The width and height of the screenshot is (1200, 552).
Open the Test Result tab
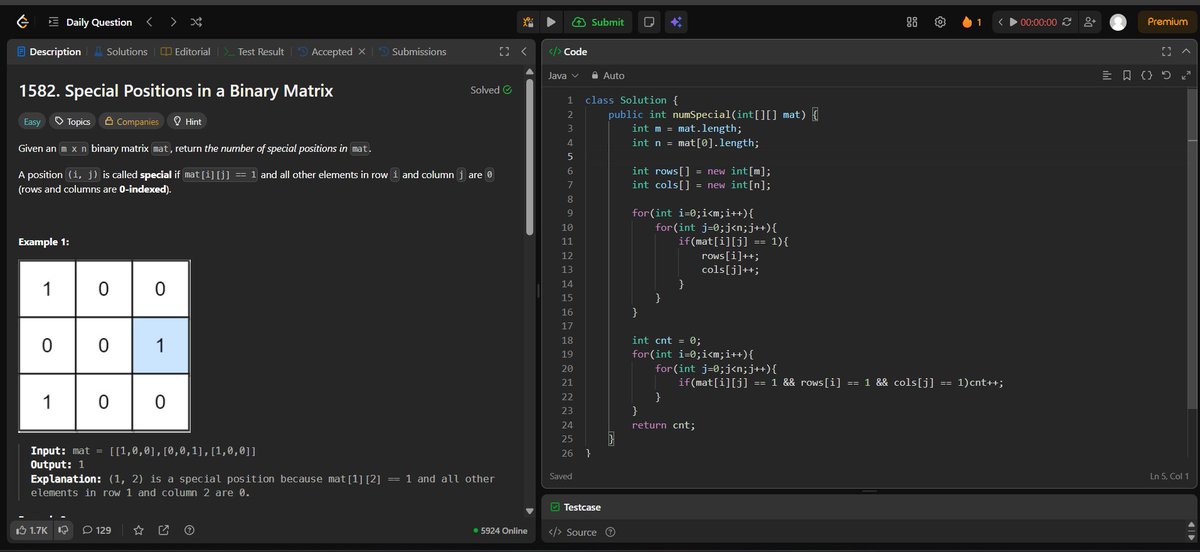coord(254,51)
